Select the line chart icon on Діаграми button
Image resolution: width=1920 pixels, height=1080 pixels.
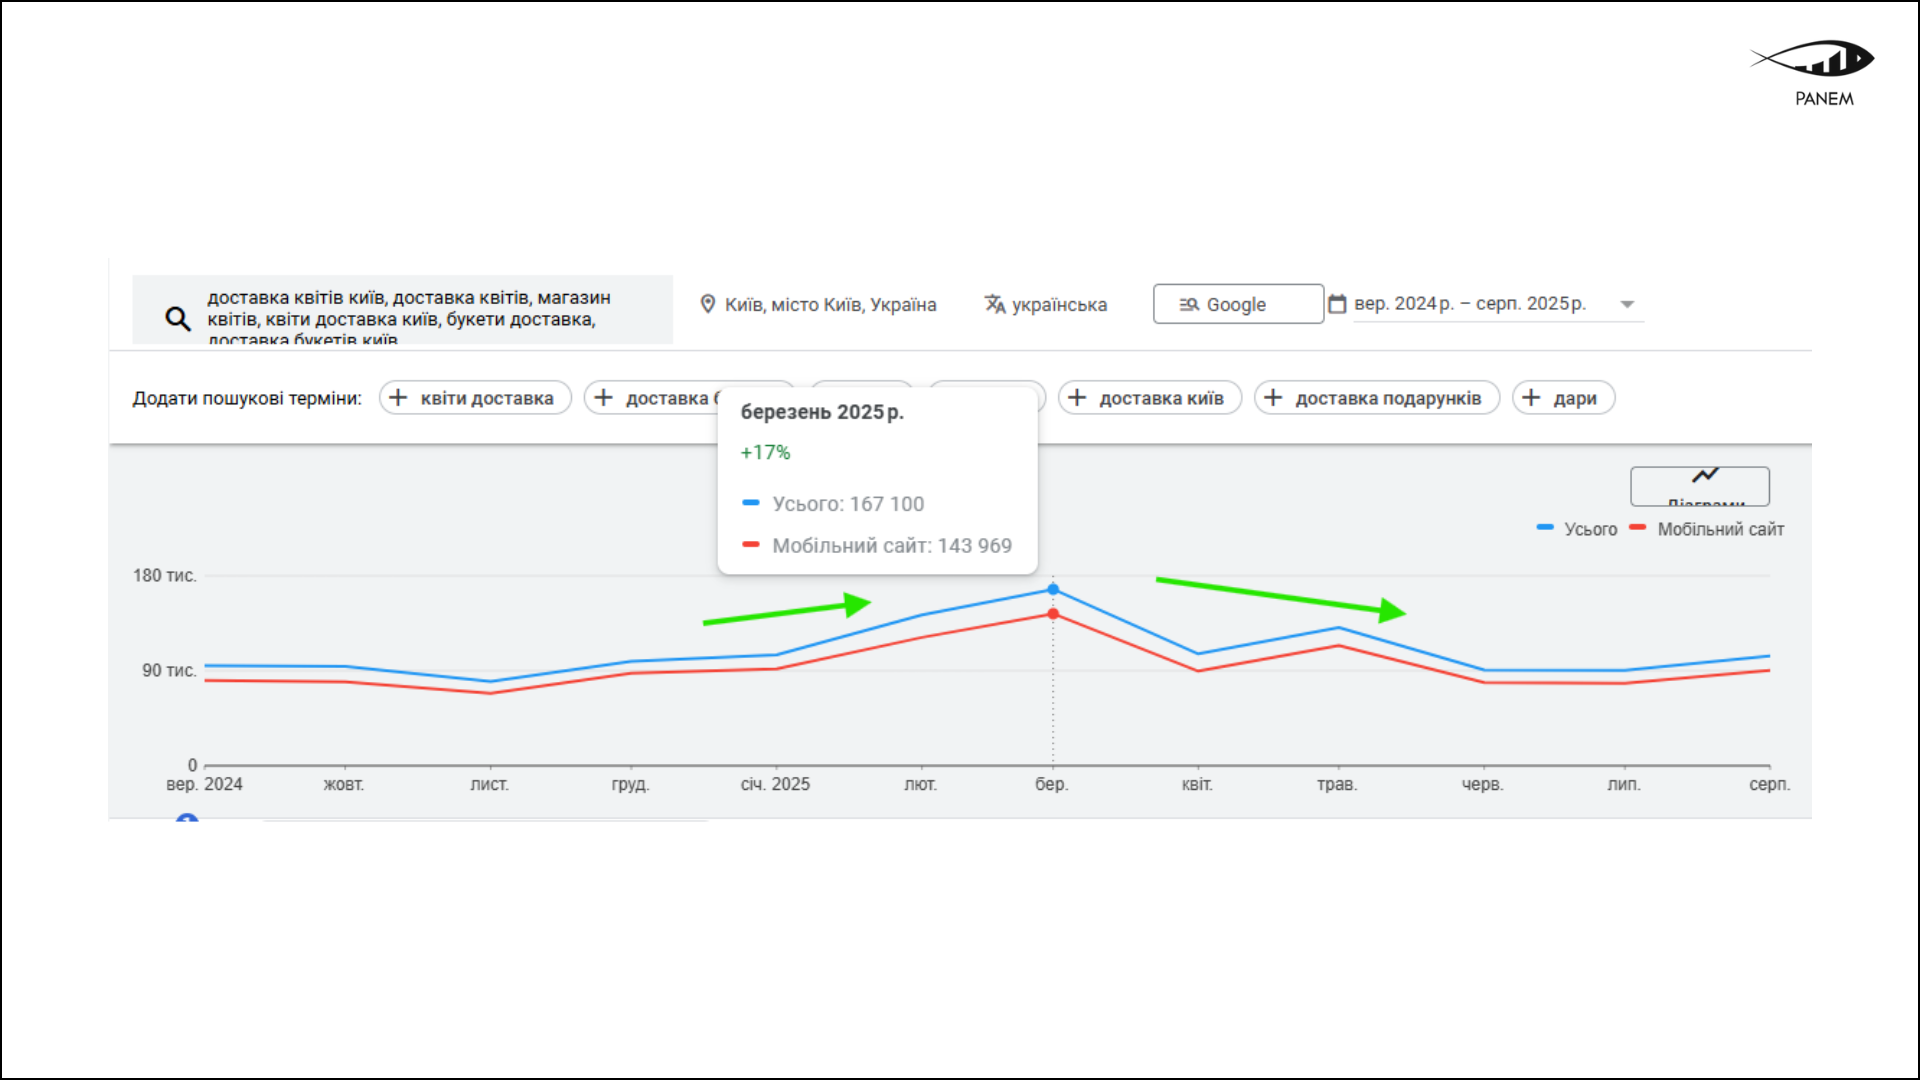(1705, 477)
